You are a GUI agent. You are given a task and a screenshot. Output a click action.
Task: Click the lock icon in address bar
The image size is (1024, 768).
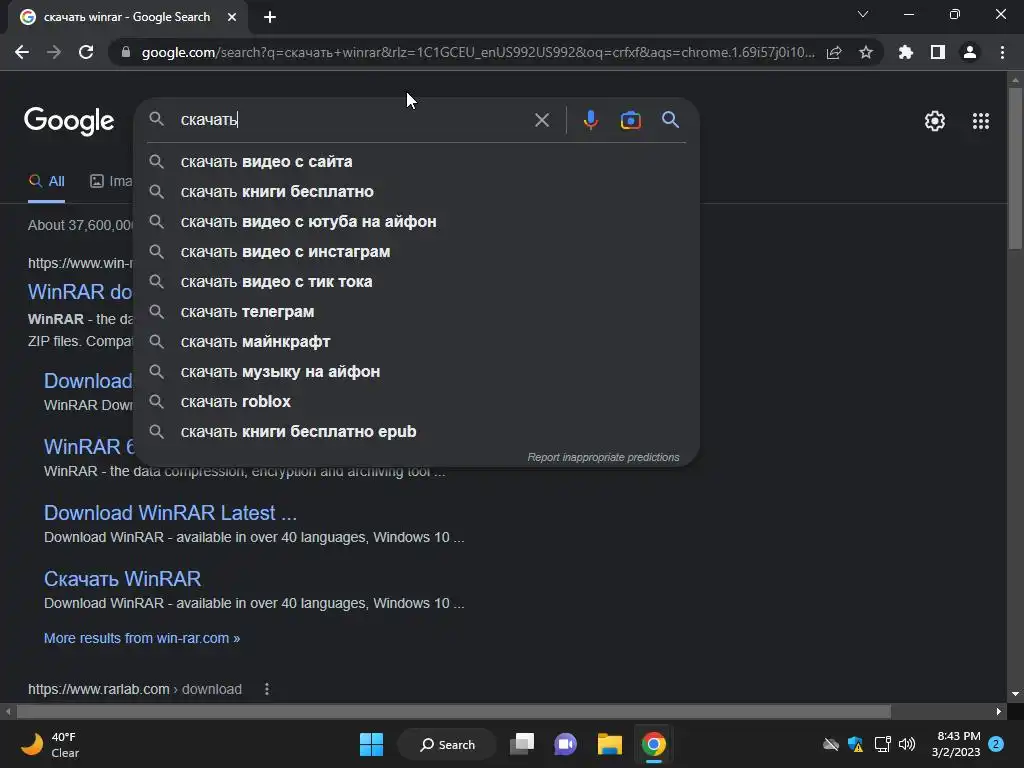126,52
